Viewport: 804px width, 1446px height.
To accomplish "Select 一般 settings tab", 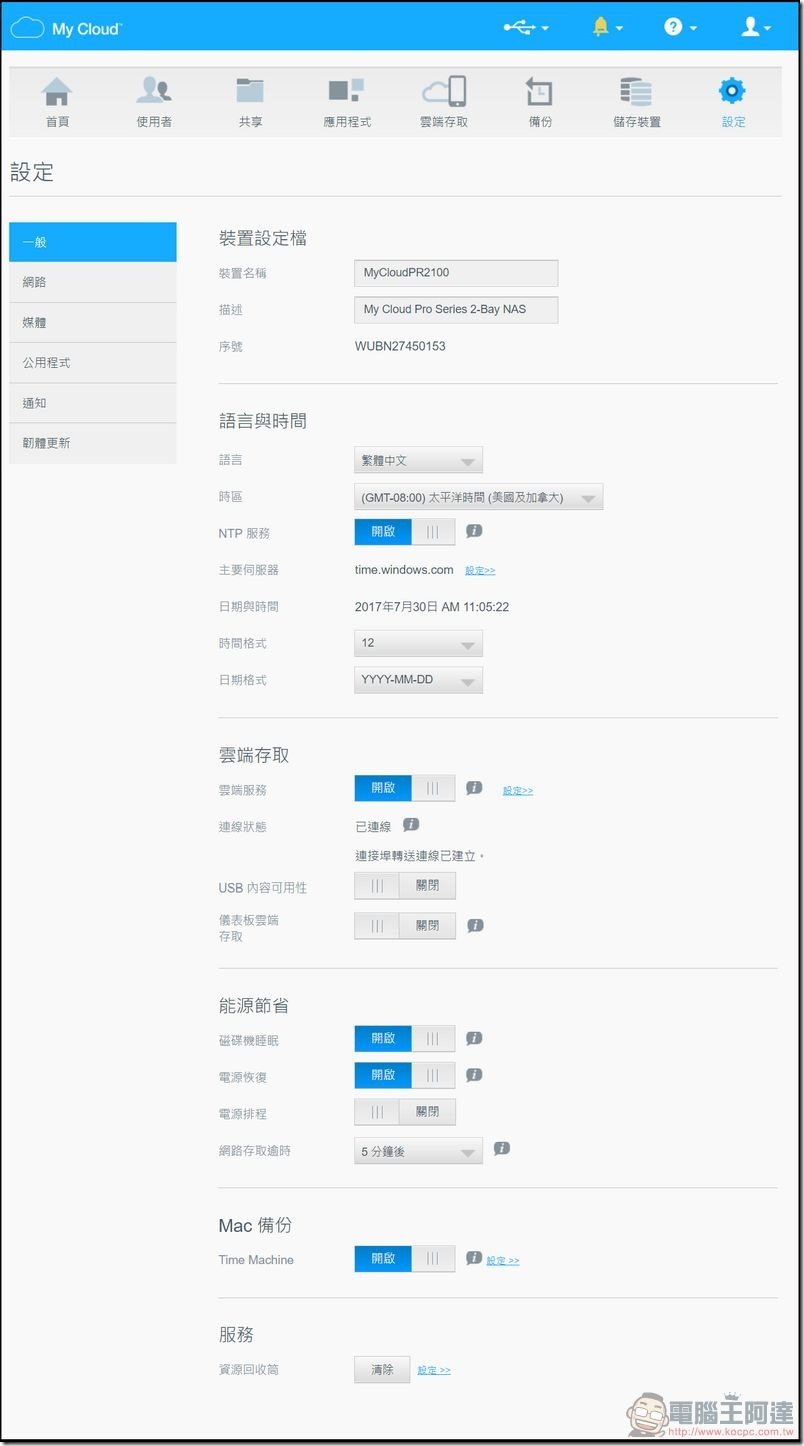I will coord(93,242).
